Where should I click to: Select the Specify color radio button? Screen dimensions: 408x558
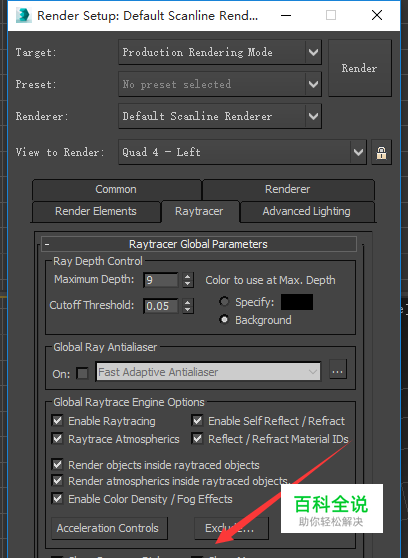pyautogui.click(x=224, y=302)
